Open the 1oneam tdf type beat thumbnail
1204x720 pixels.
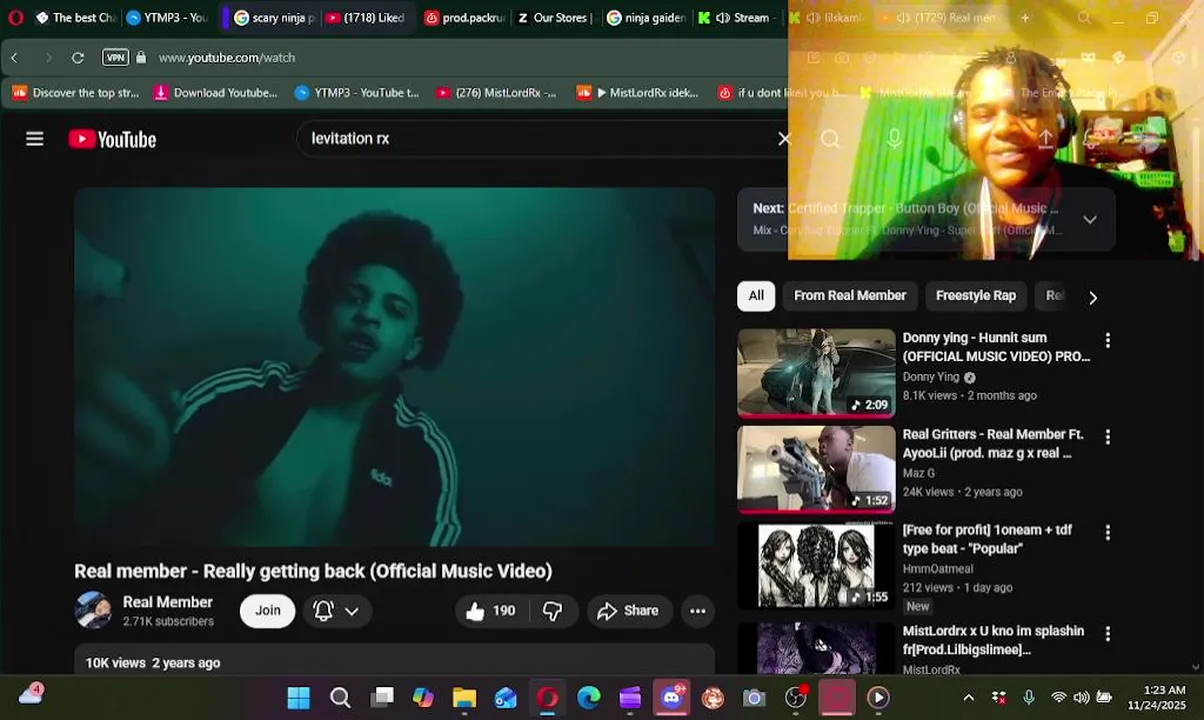point(817,565)
